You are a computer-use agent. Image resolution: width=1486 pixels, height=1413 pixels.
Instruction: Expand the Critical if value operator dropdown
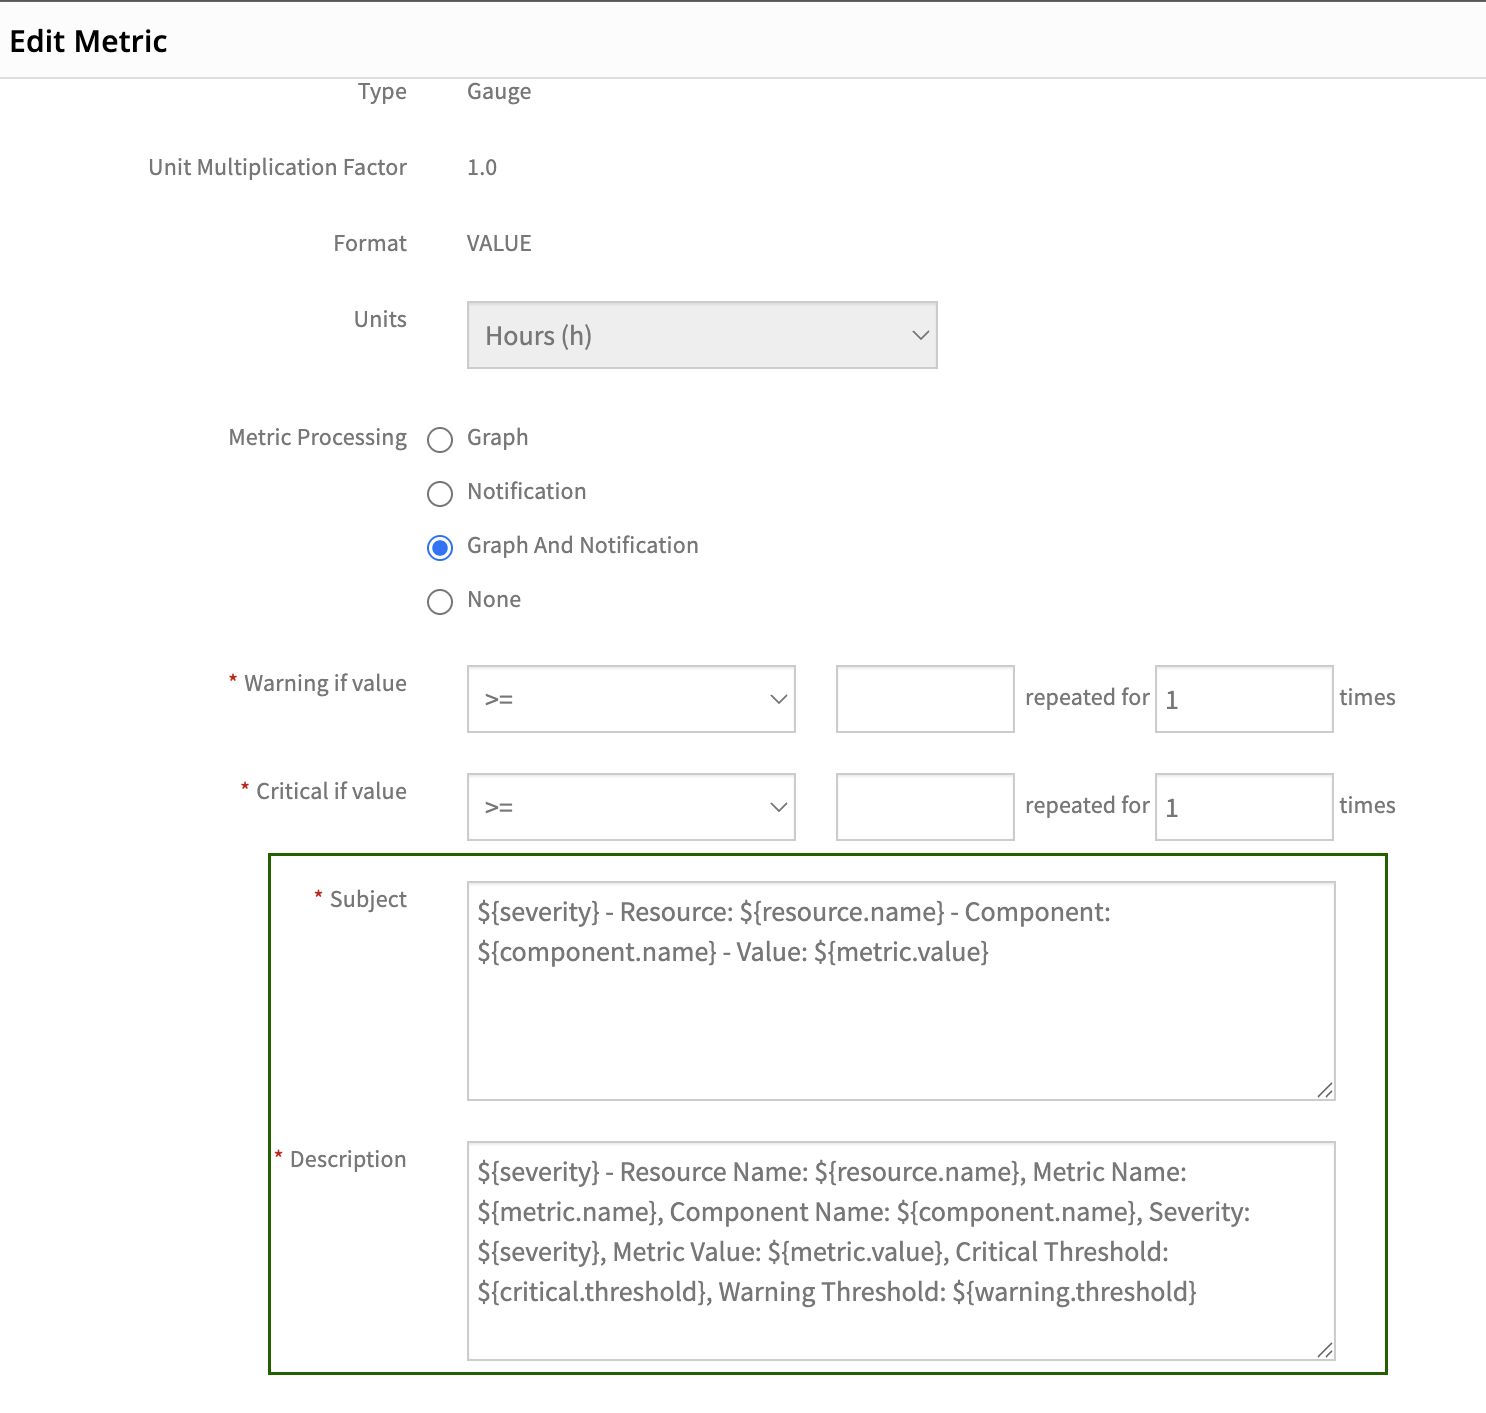coord(631,807)
